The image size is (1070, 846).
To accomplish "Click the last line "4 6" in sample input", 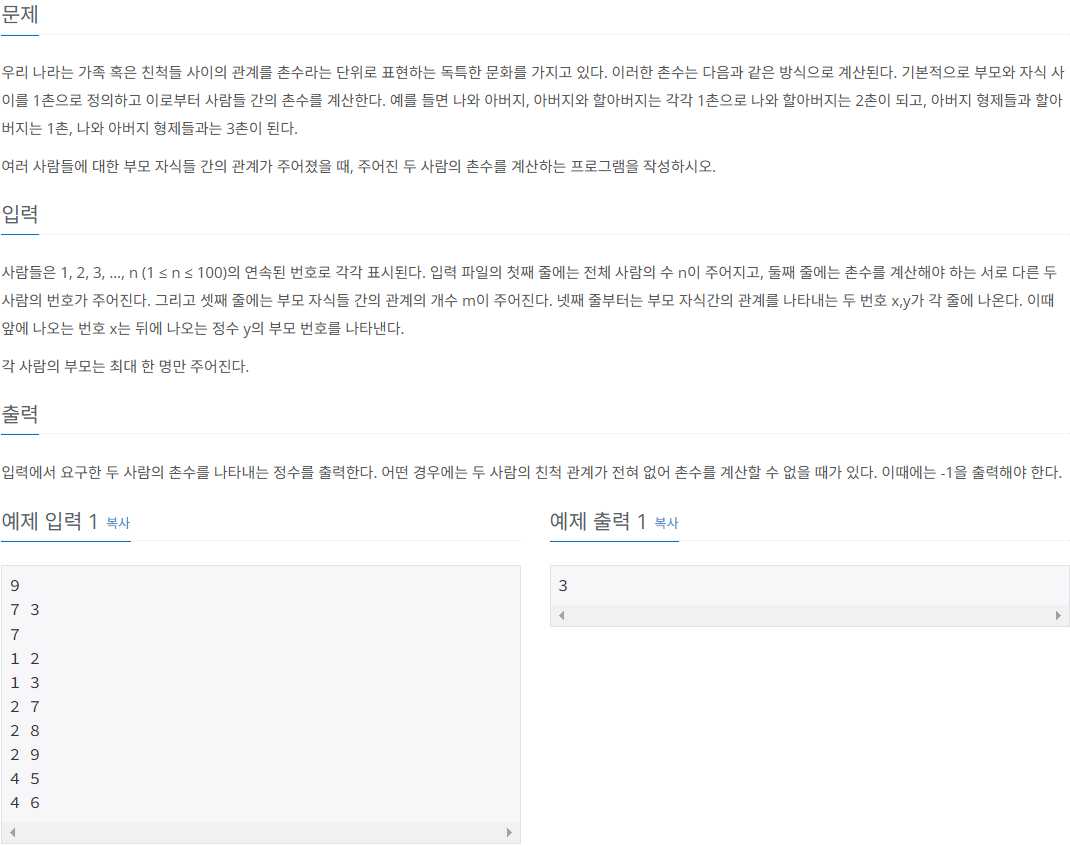I will pos(25,803).
